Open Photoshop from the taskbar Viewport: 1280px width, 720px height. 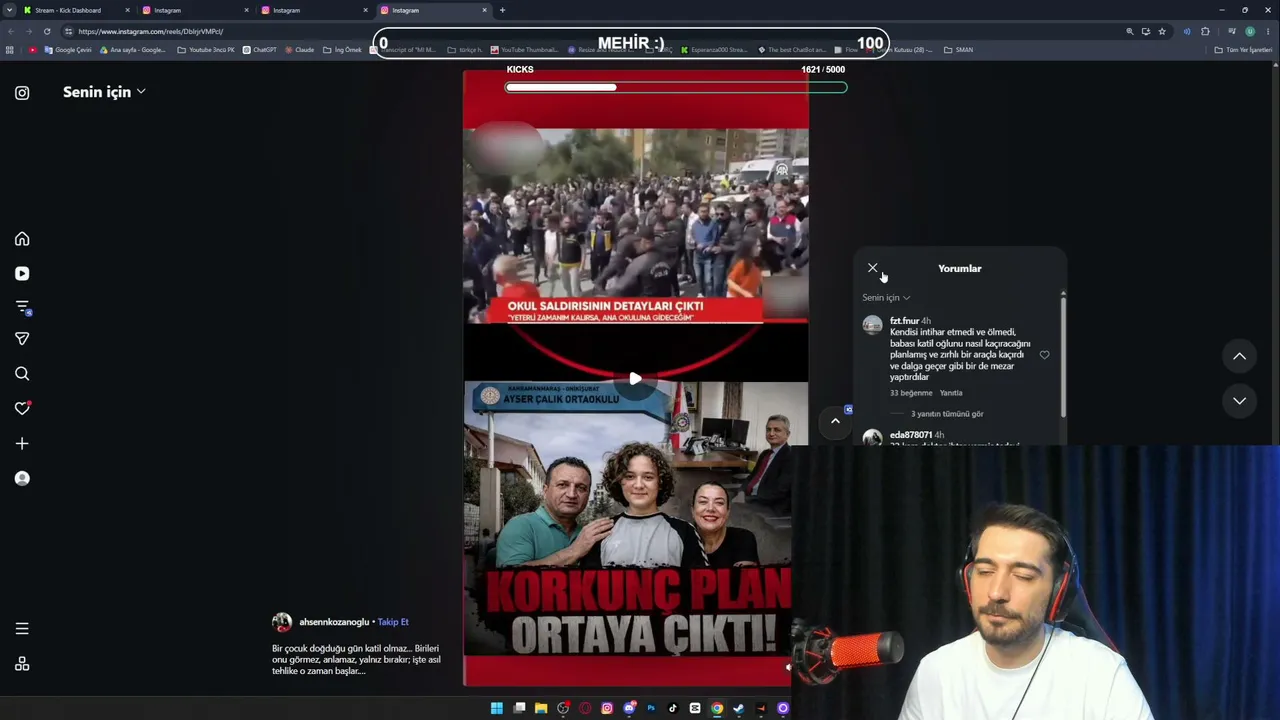click(651, 708)
